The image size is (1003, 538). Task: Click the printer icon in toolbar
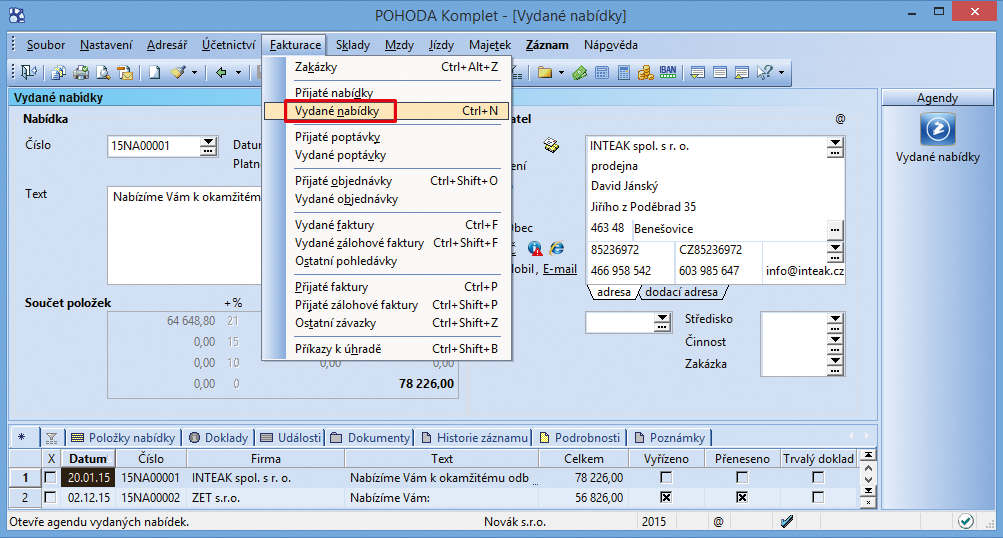coord(81,72)
